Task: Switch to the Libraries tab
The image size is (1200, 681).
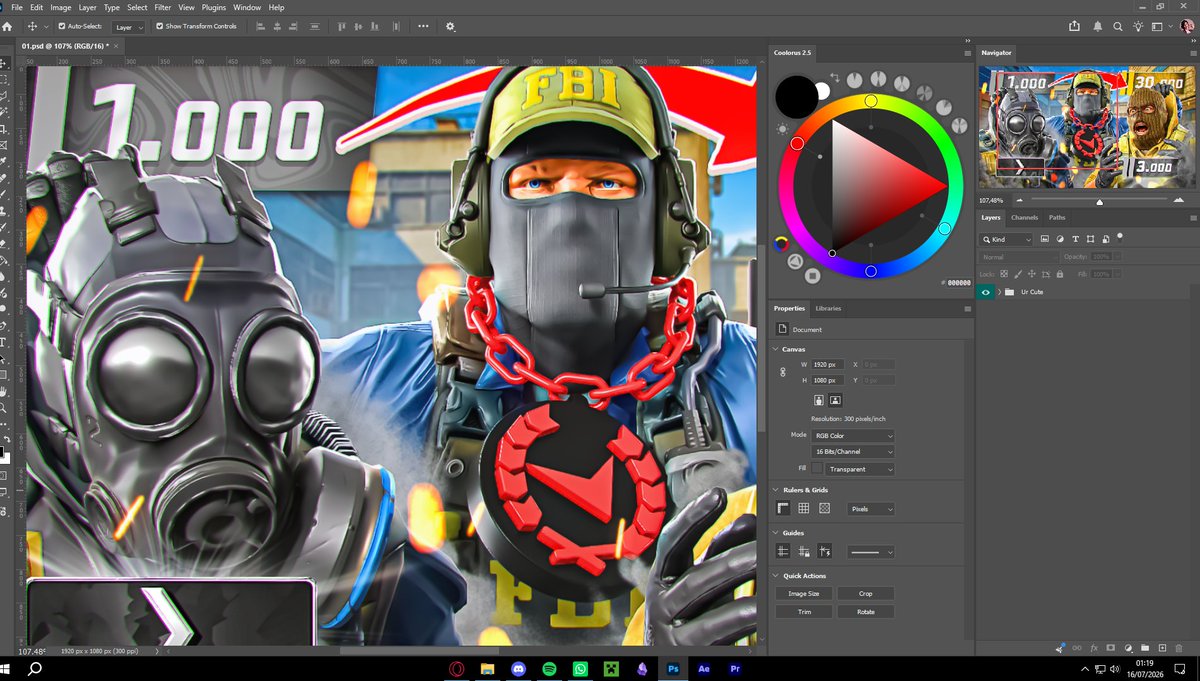Action: pos(828,308)
